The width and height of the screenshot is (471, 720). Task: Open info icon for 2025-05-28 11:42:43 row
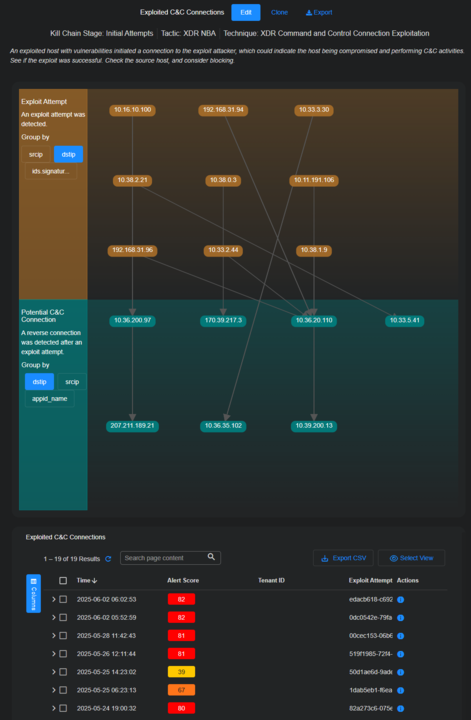coord(400,636)
